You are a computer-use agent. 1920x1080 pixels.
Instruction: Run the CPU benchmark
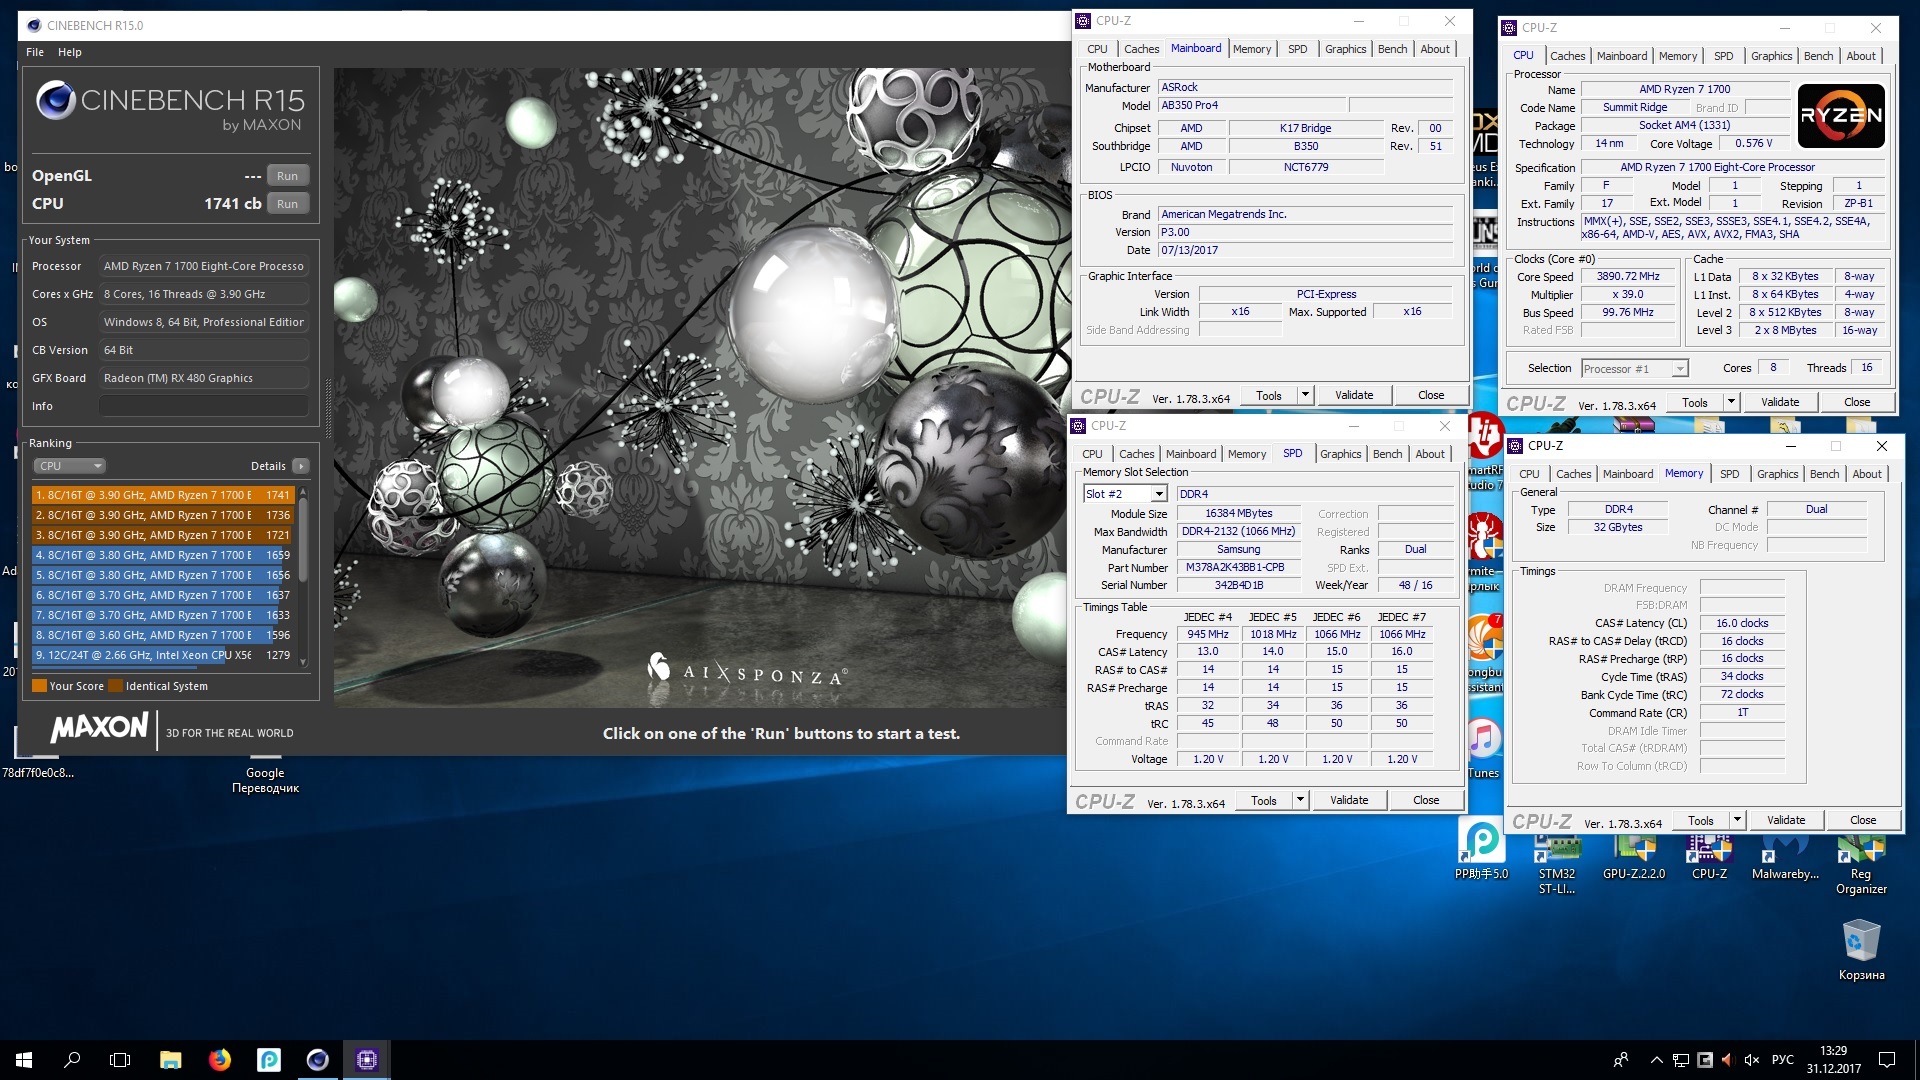coord(287,204)
